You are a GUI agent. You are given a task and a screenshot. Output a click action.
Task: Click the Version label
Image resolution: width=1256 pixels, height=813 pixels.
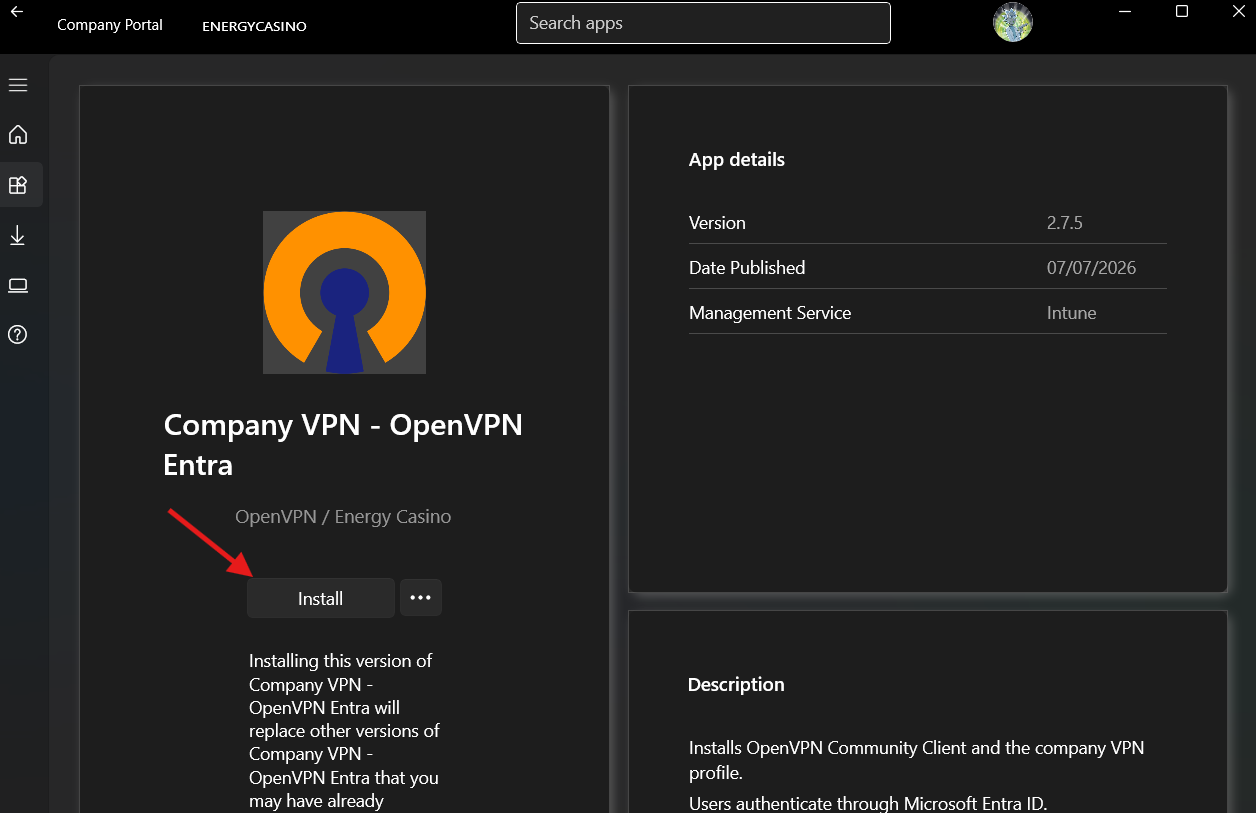click(x=717, y=223)
